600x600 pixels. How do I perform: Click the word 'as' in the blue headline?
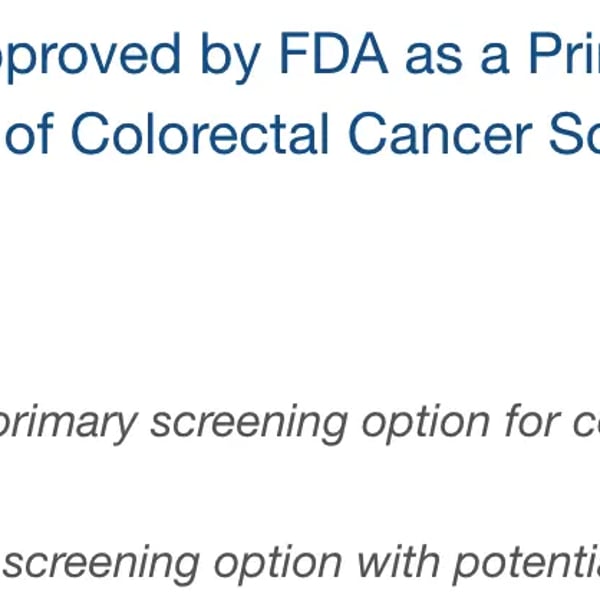434,59
